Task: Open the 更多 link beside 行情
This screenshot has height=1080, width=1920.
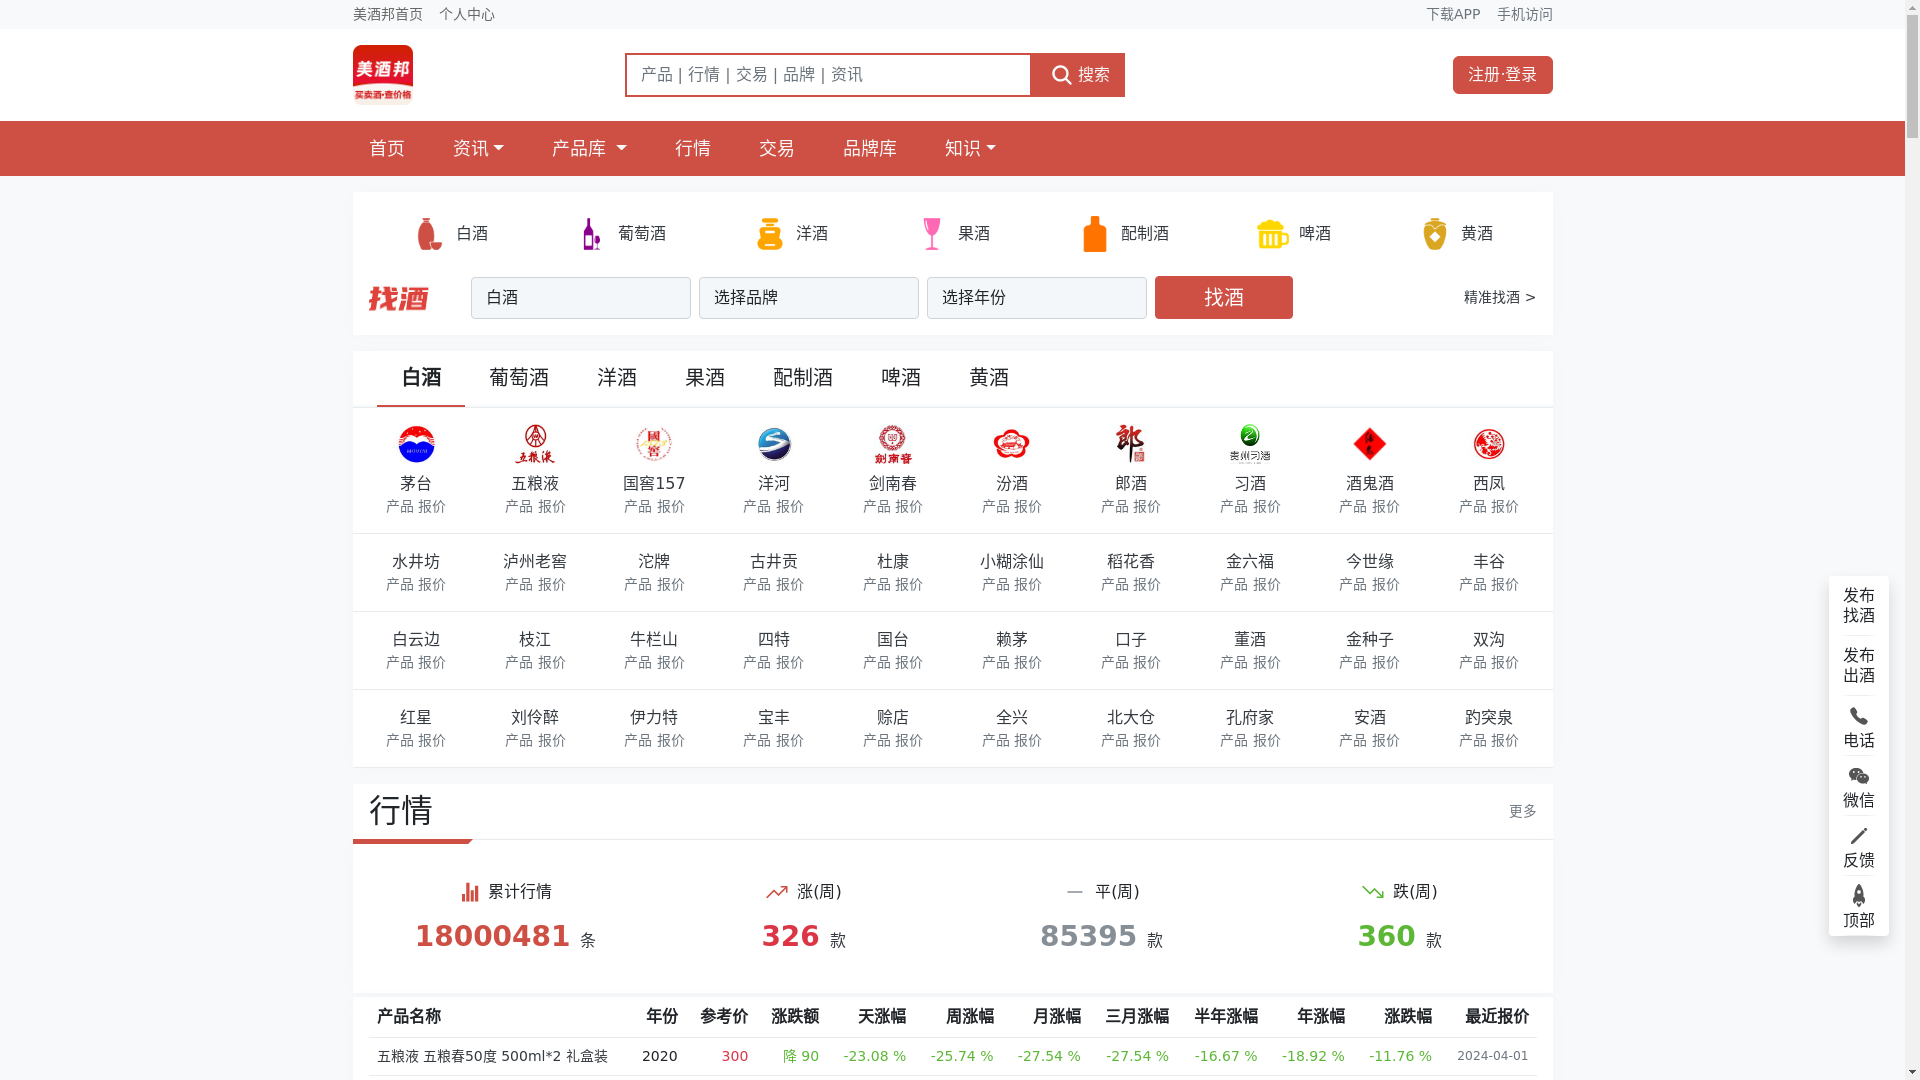Action: coord(1522,811)
